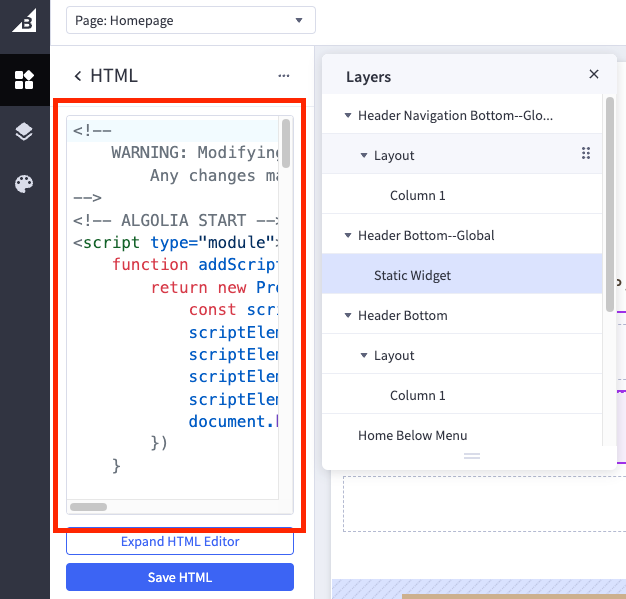Open the Theme Styles palette icon

point(24,184)
